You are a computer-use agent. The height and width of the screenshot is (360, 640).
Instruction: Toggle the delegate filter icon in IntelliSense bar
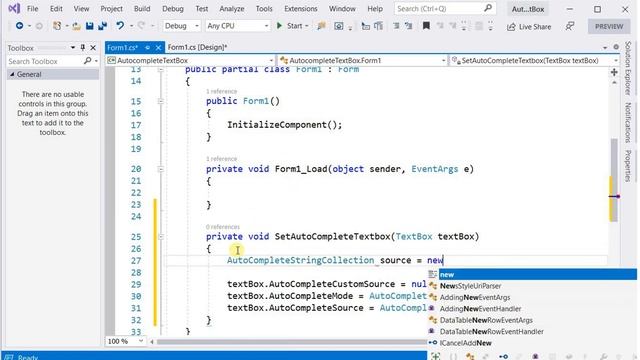click(535, 356)
